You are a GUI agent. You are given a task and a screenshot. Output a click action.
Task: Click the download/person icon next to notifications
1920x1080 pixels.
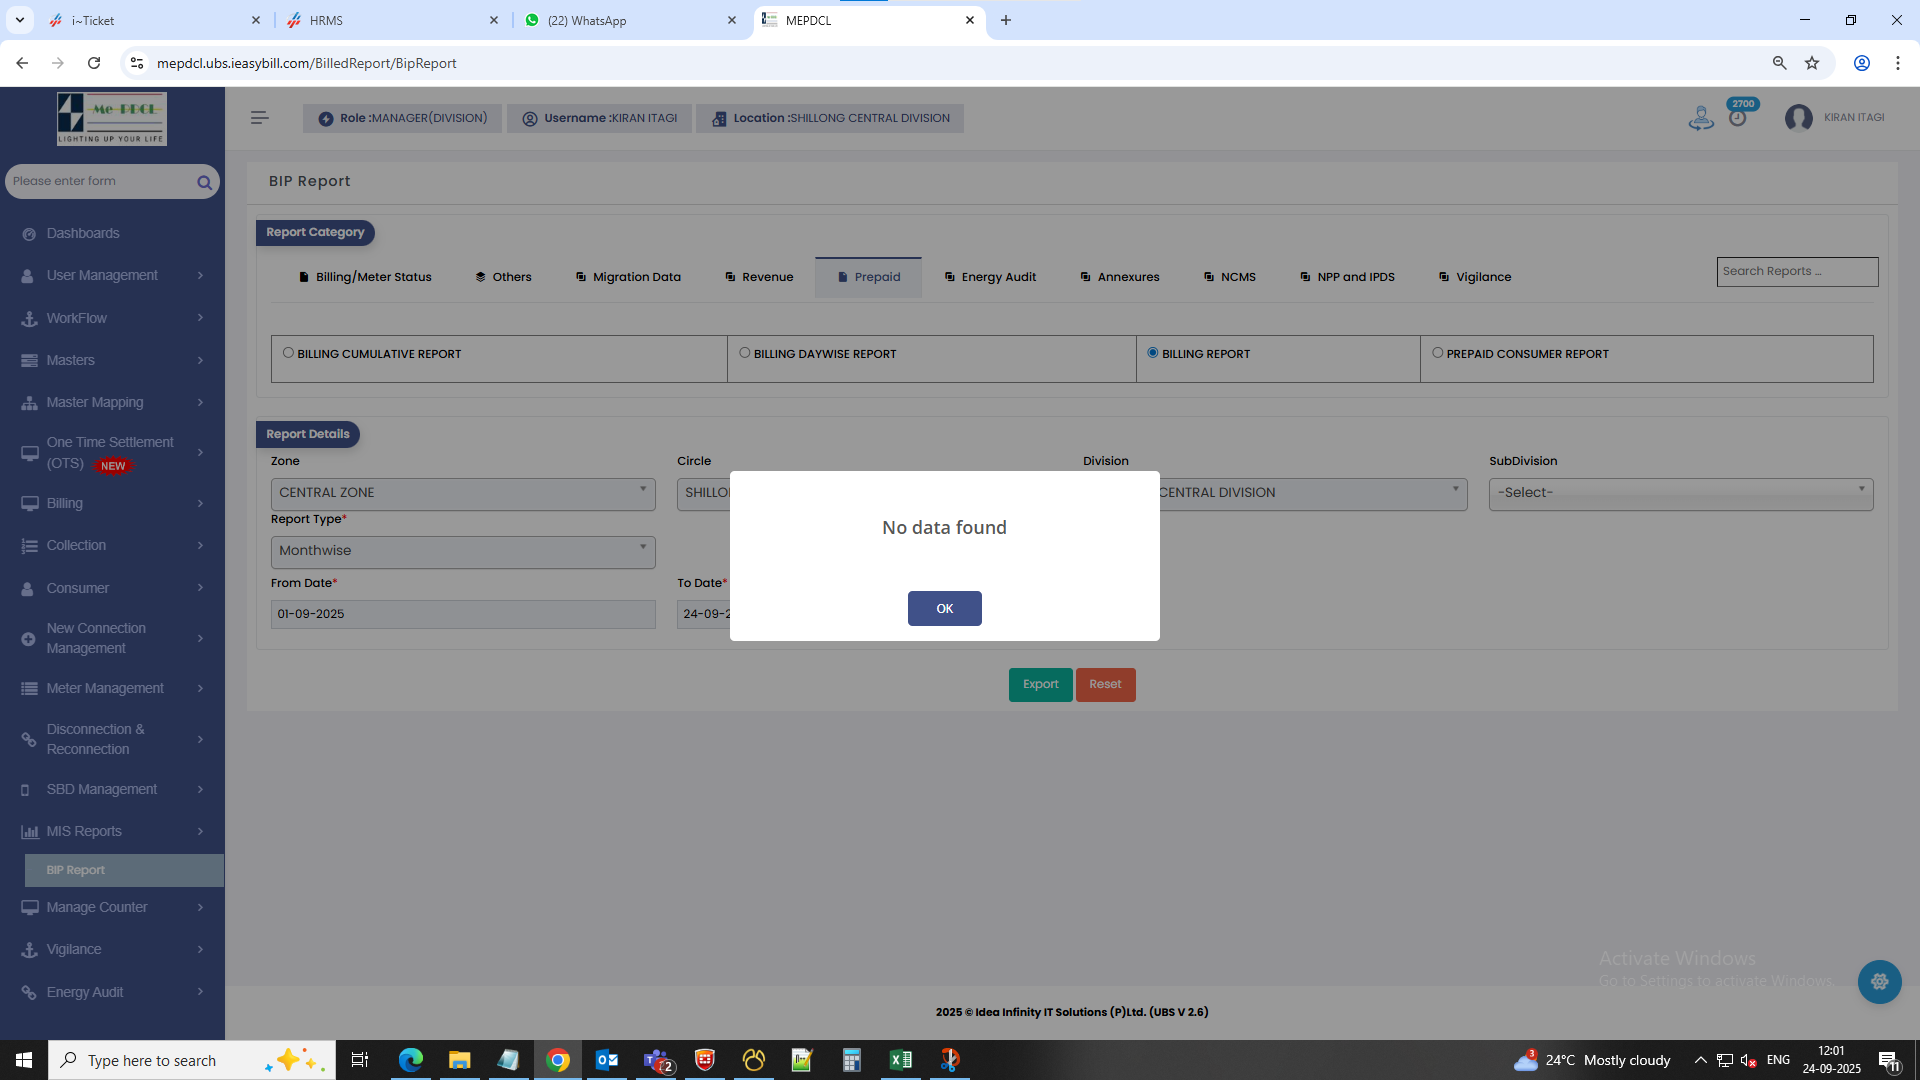1700,118
